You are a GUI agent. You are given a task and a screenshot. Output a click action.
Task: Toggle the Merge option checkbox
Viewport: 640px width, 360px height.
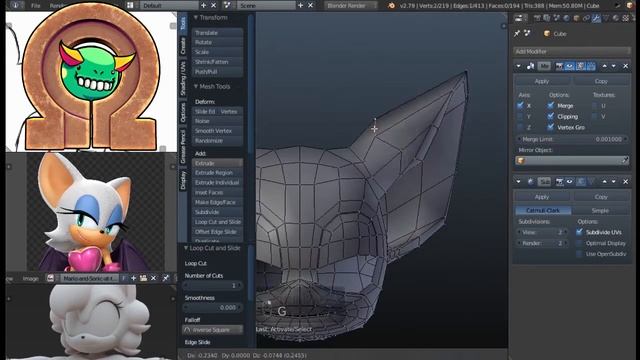(x=551, y=106)
